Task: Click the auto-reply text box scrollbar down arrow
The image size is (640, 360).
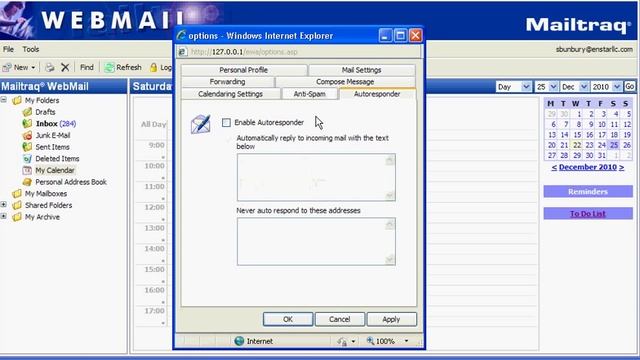Action: 390,196
